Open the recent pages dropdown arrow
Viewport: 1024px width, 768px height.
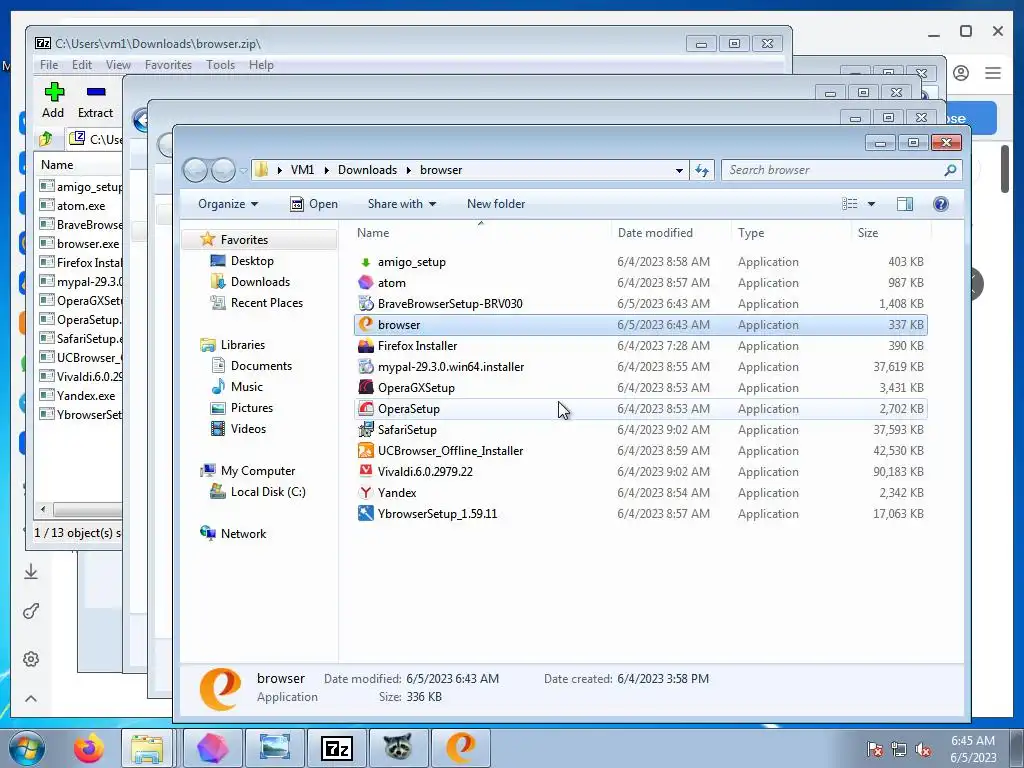tap(243, 171)
